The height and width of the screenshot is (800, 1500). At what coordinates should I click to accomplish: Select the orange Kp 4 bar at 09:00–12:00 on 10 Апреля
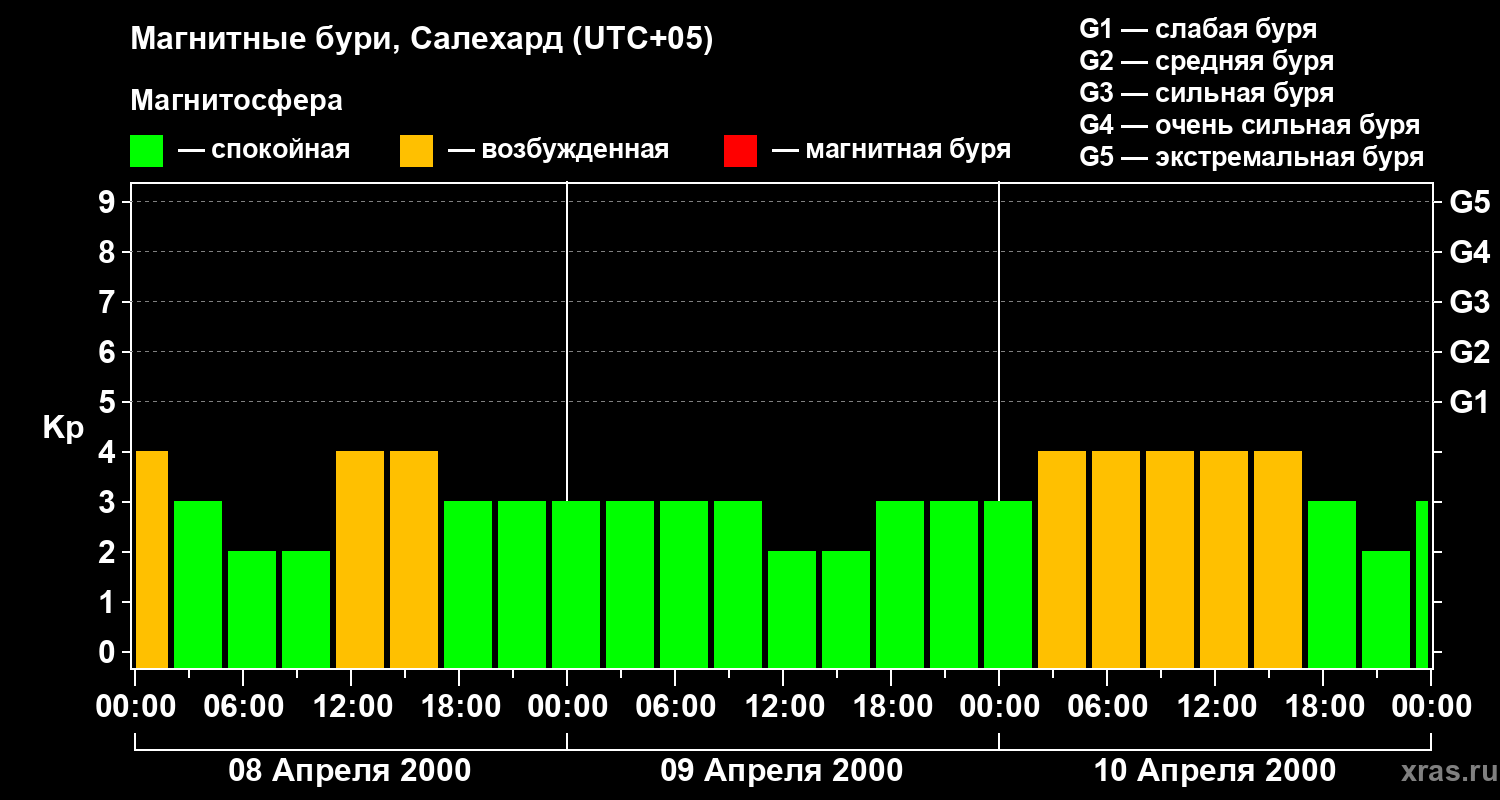point(1170,559)
